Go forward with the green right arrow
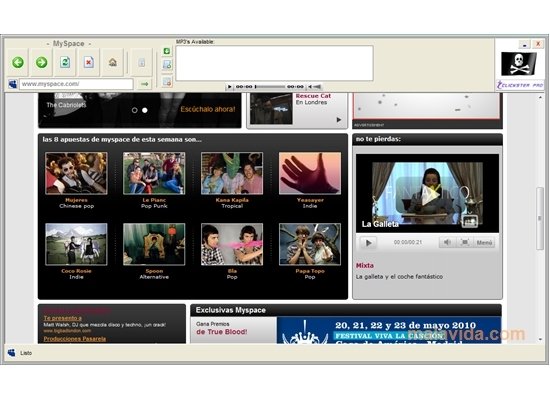The width and height of the screenshot is (550, 400). (41, 62)
